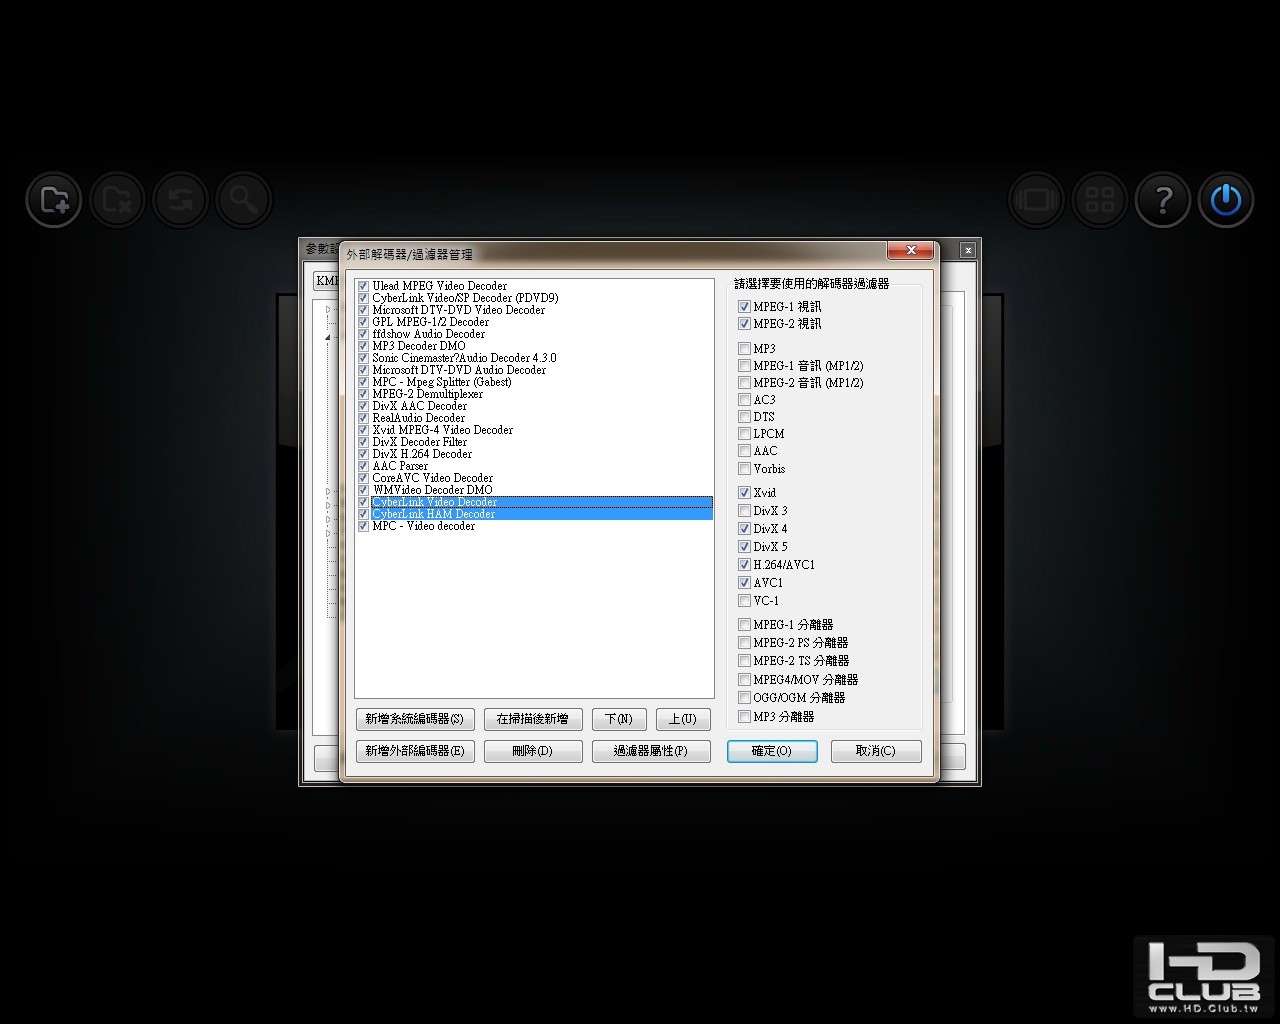Select the 'AAC Parser' row text
Viewport: 1280px width, 1024px height.
pyautogui.click(x=400, y=466)
